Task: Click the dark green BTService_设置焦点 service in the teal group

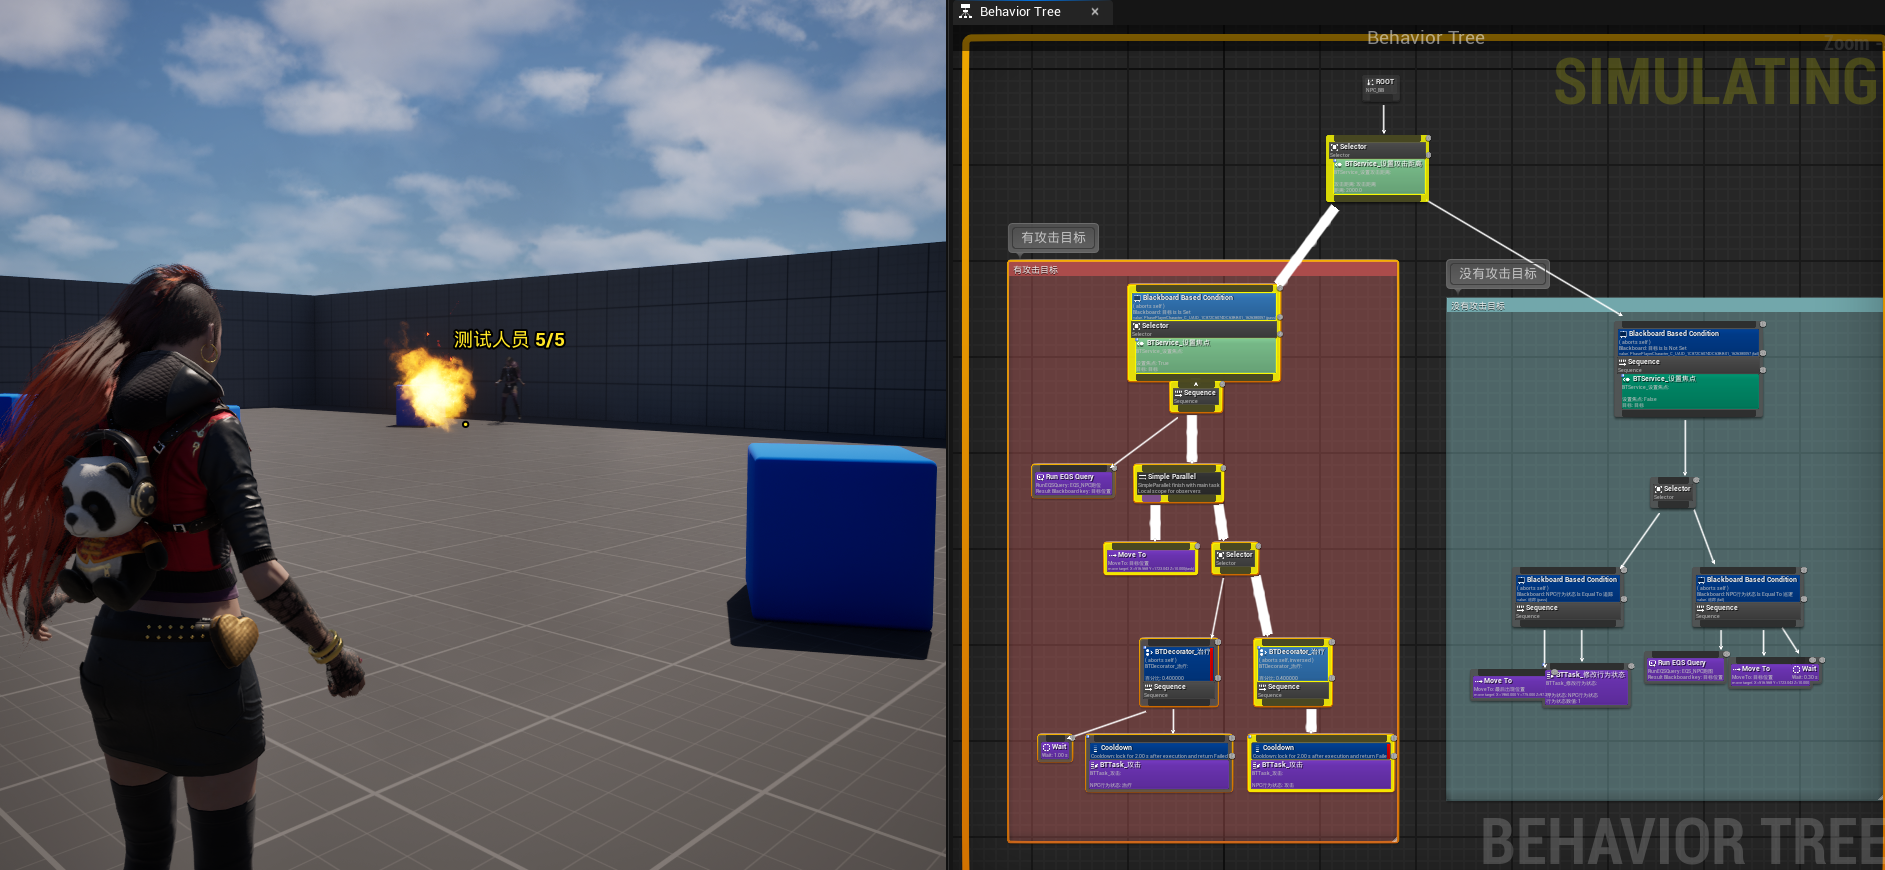Action: pyautogui.click(x=1688, y=392)
